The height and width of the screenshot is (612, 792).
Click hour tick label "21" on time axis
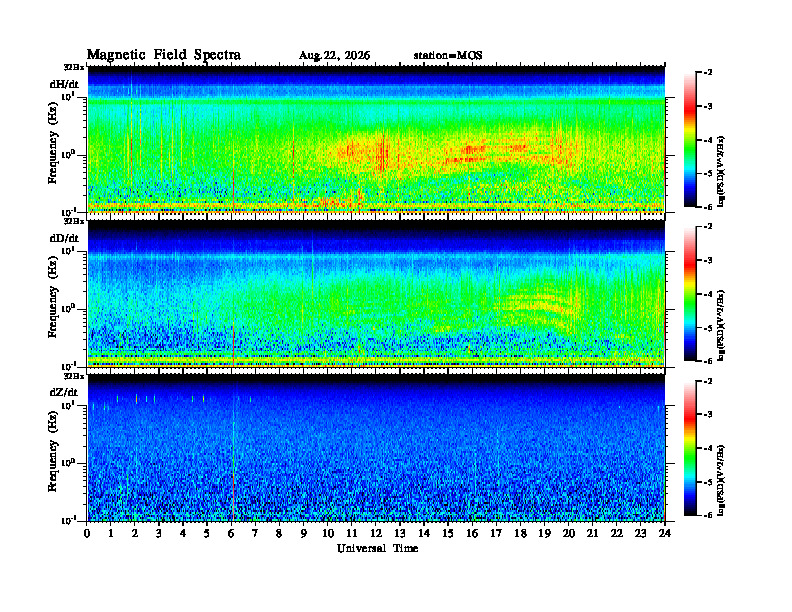(592, 533)
